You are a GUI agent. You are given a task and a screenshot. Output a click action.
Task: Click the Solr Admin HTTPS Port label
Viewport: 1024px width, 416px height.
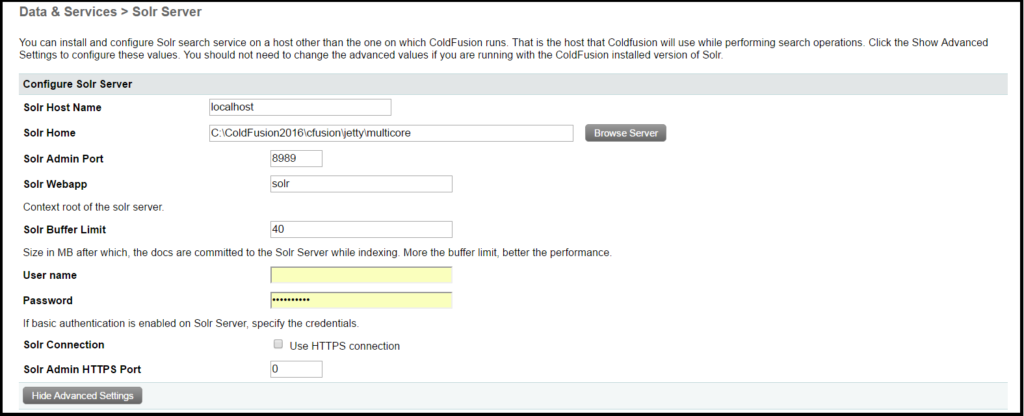(82, 370)
